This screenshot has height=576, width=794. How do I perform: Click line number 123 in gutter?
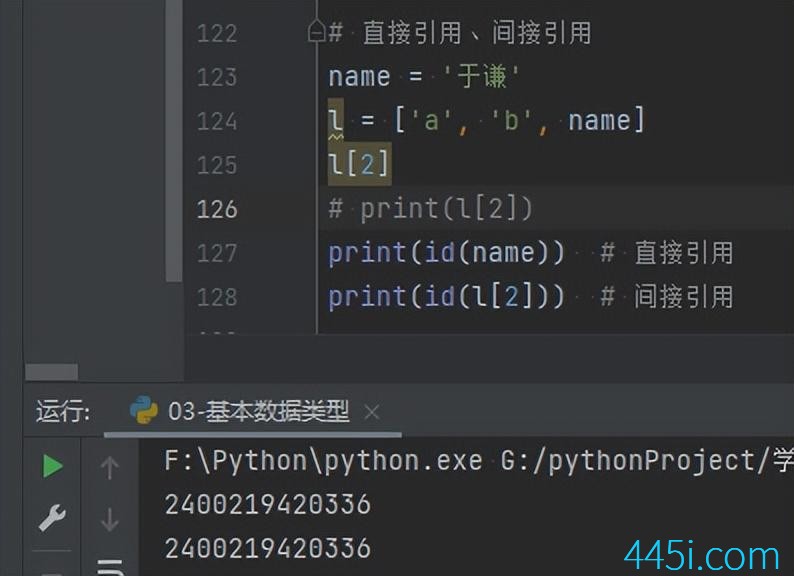coord(217,77)
